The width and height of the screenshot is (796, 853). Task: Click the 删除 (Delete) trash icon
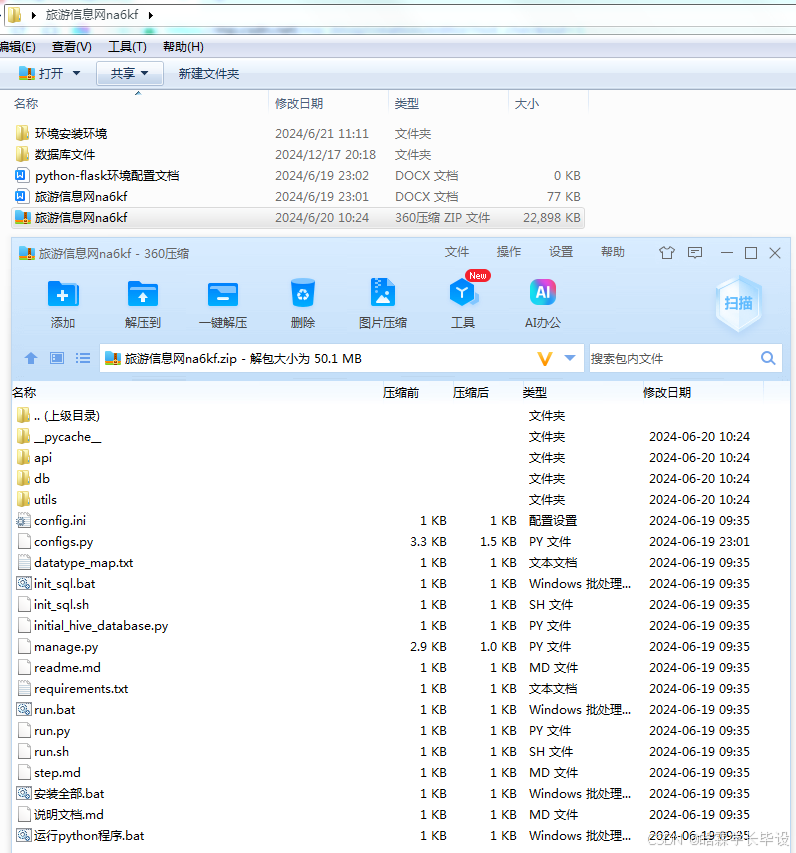click(303, 294)
